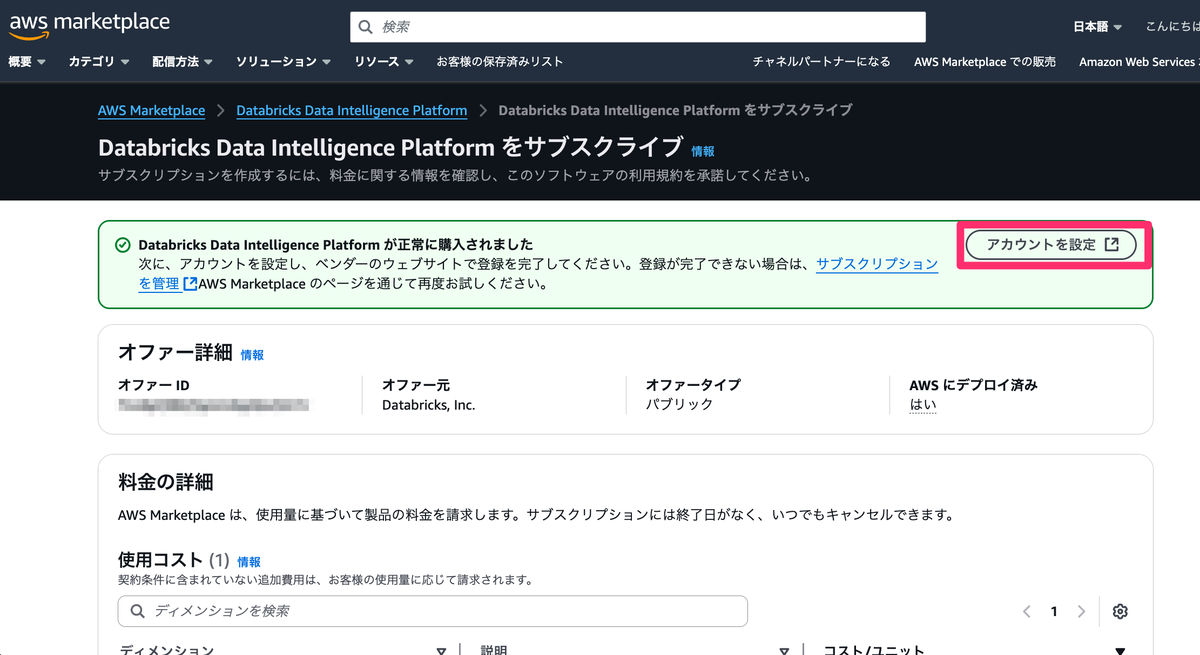Open お客様の保存済みリスト

[500, 62]
